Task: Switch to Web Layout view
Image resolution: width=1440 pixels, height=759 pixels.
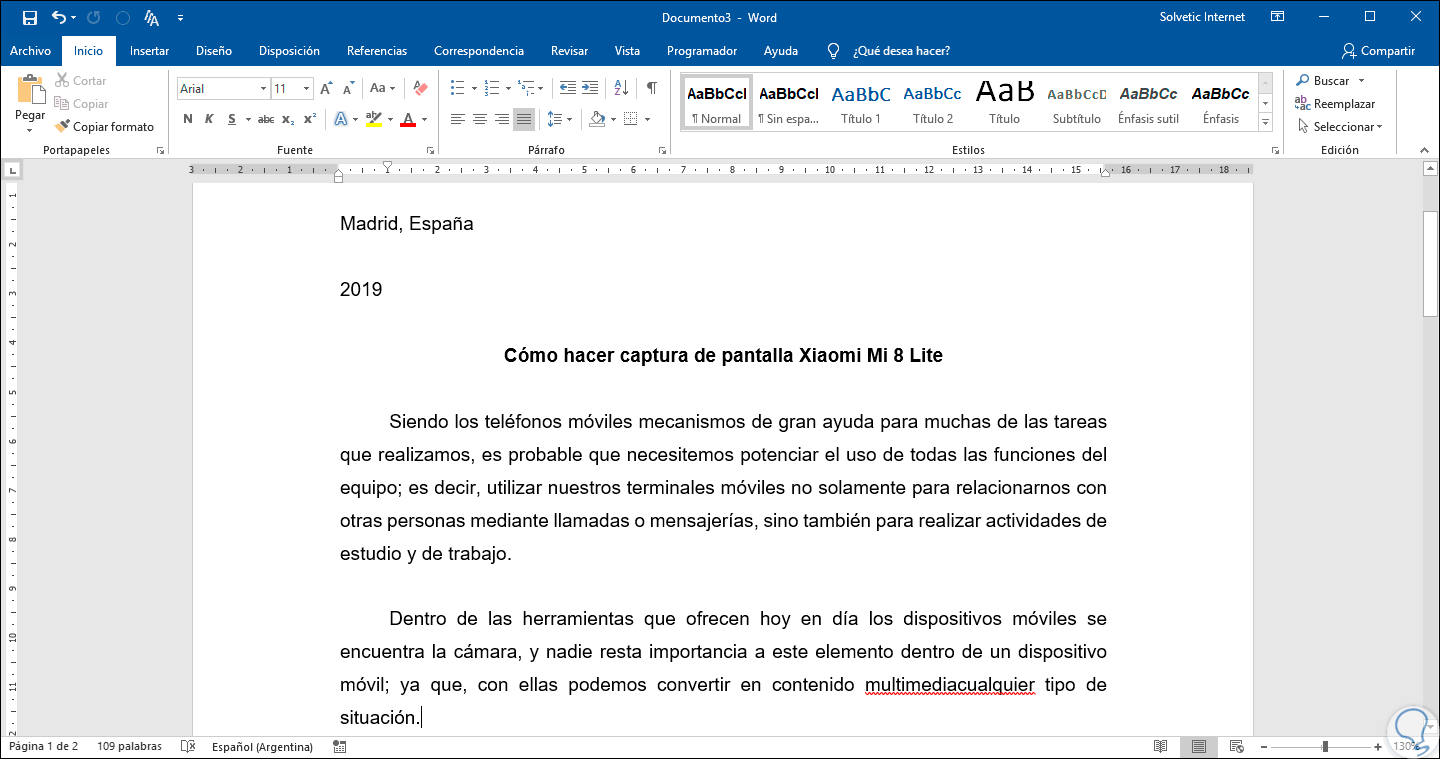Action: 1236,746
